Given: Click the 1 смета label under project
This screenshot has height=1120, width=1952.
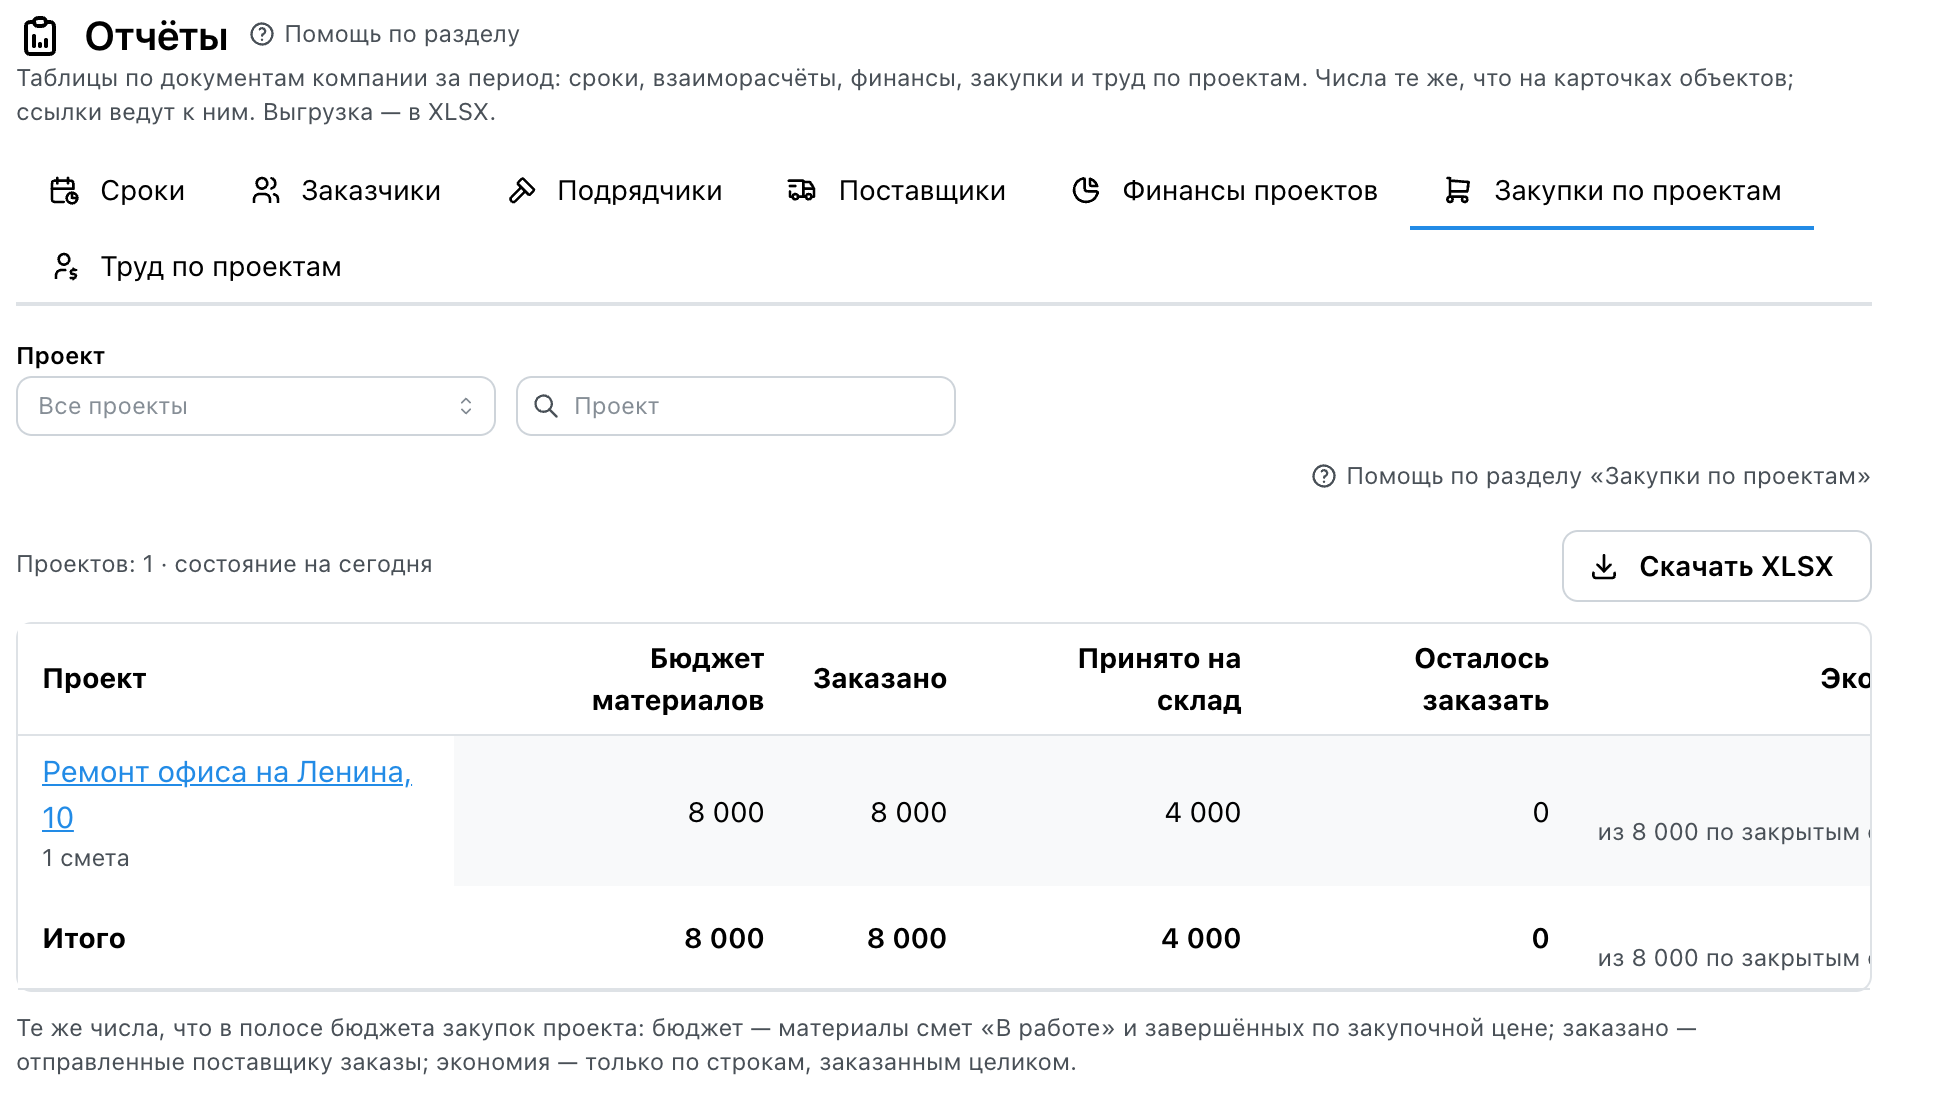Looking at the screenshot, I should point(86,858).
